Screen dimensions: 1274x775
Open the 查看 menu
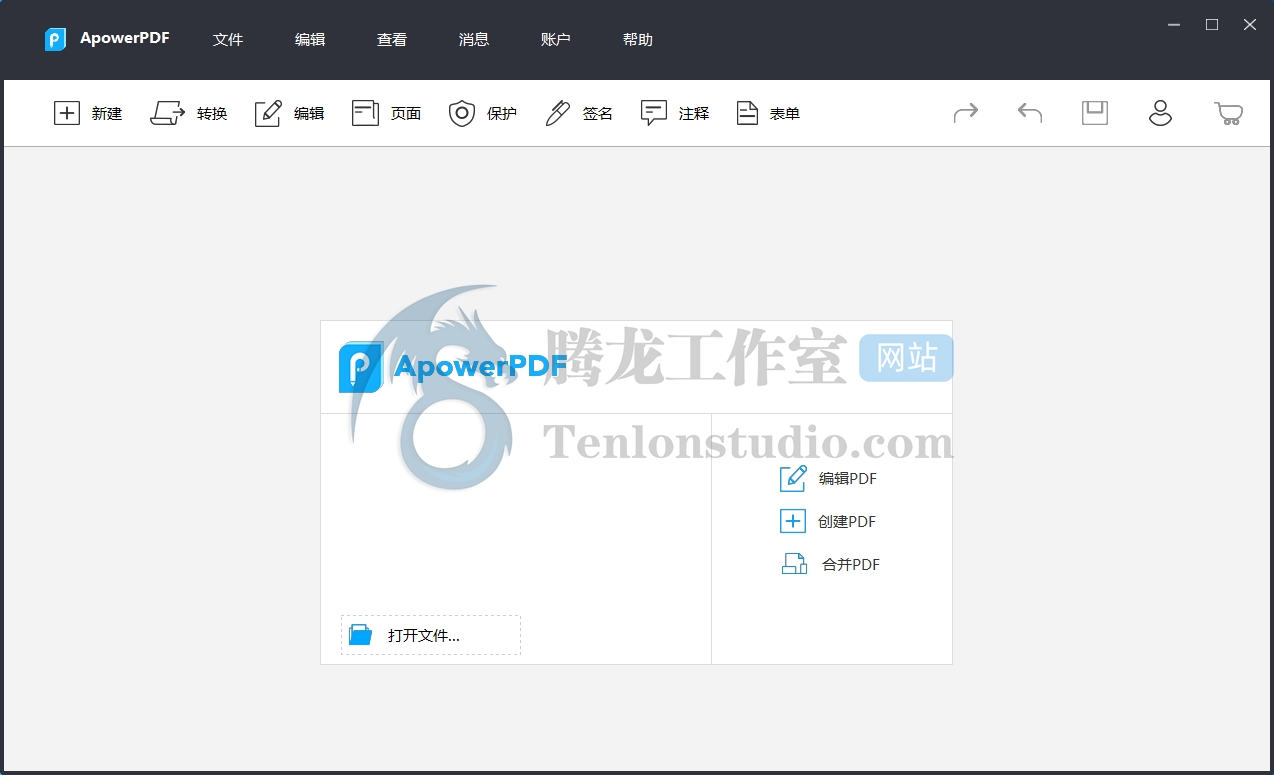[x=392, y=40]
